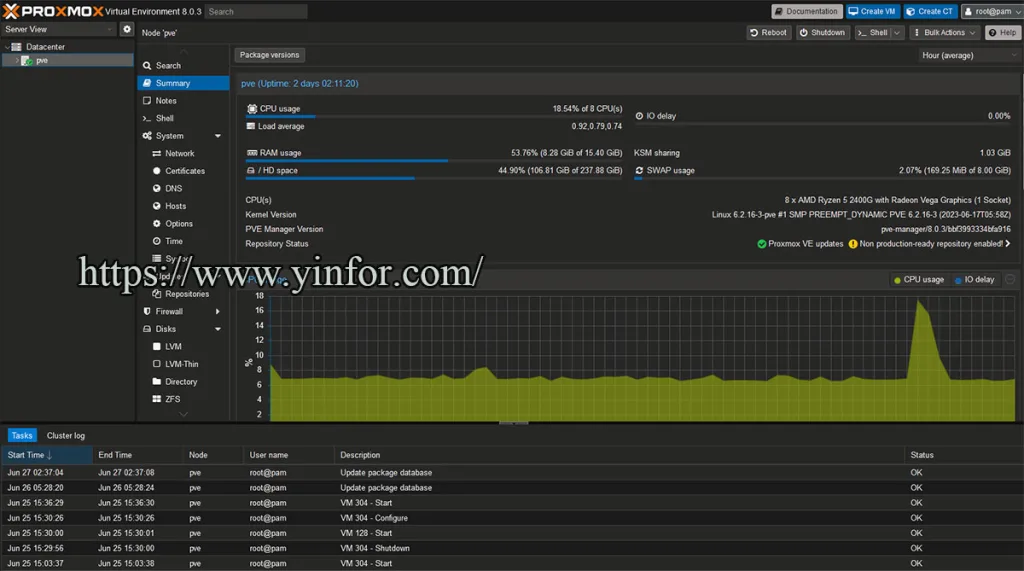Collapse the System section
The width and height of the screenshot is (1024, 571).
point(217,136)
